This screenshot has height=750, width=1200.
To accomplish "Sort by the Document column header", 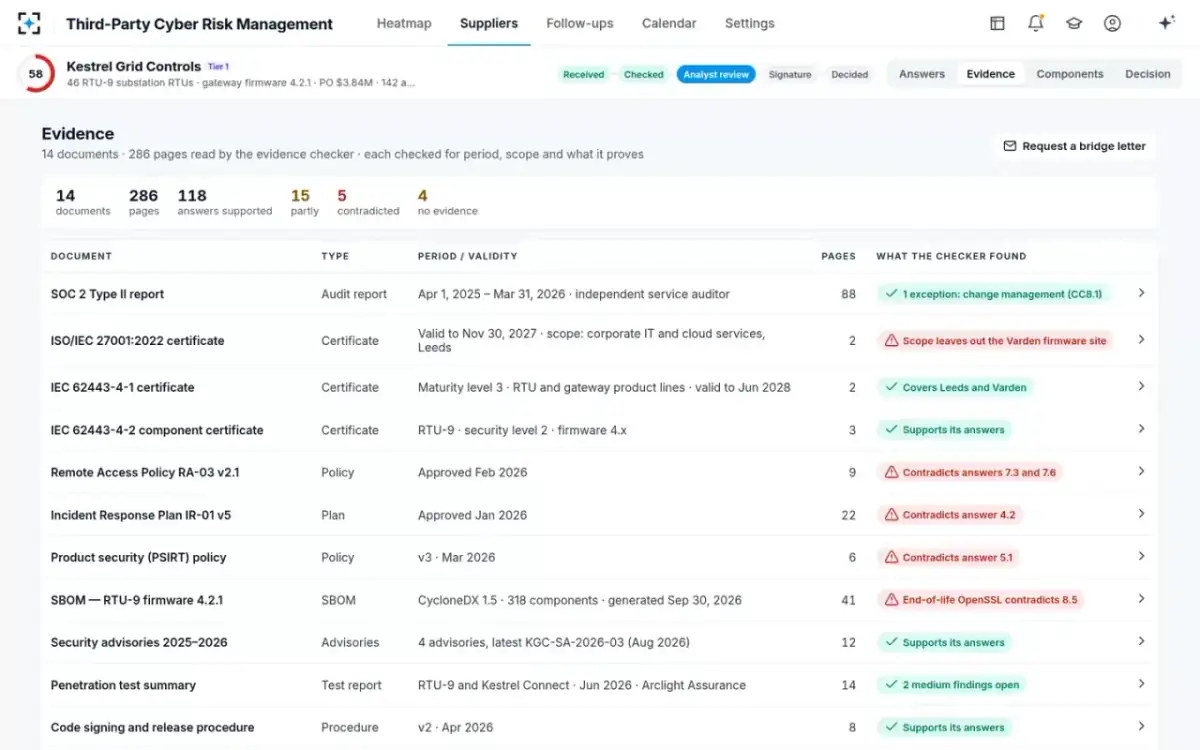I will (81, 256).
